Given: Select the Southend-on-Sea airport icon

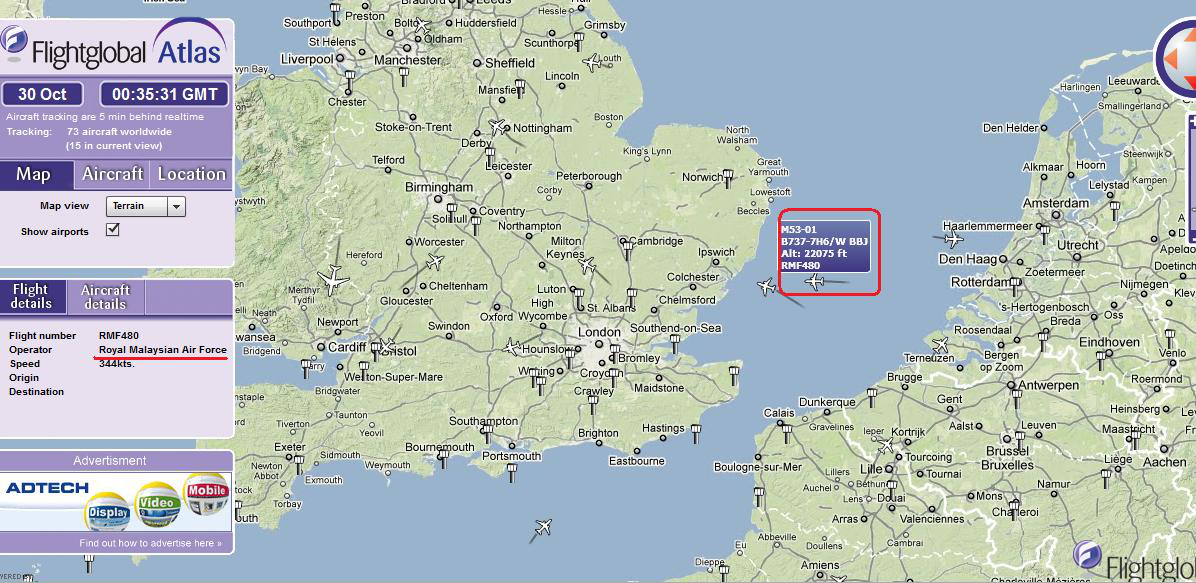Looking at the screenshot, I should pyautogui.click(x=674, y=343).
